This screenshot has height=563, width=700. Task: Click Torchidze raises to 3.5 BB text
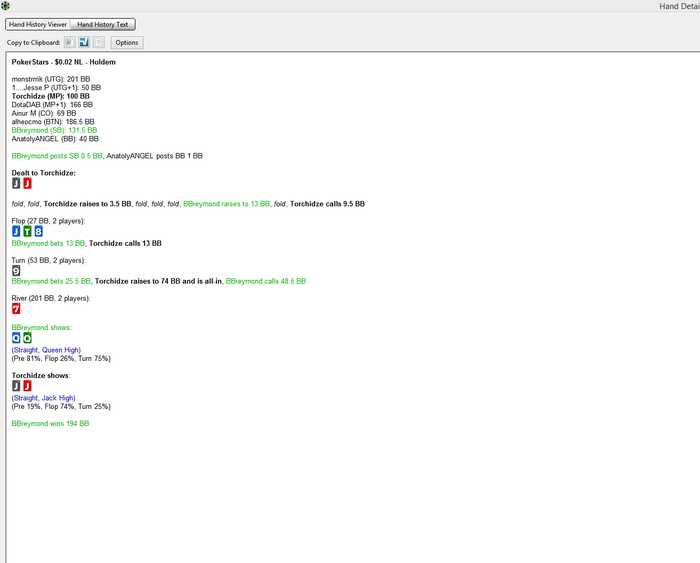88,204
